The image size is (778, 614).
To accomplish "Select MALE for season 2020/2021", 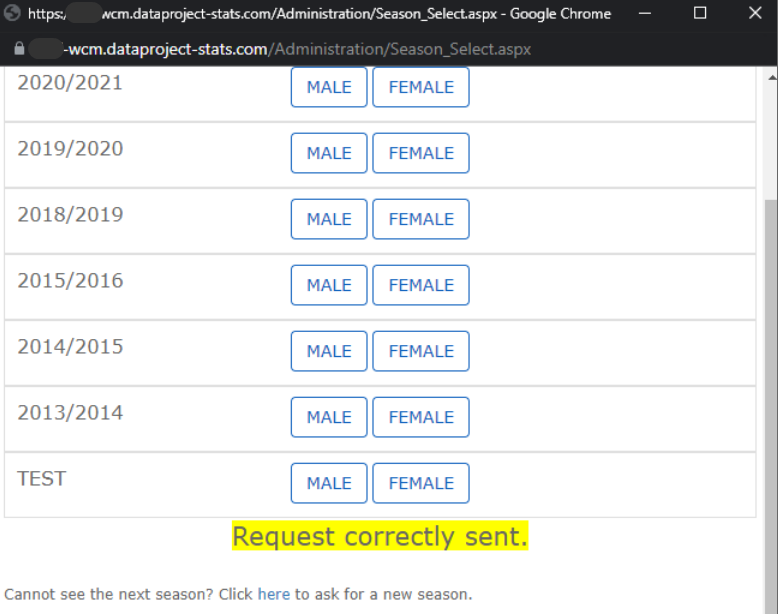I will click(x=329, y=87).
